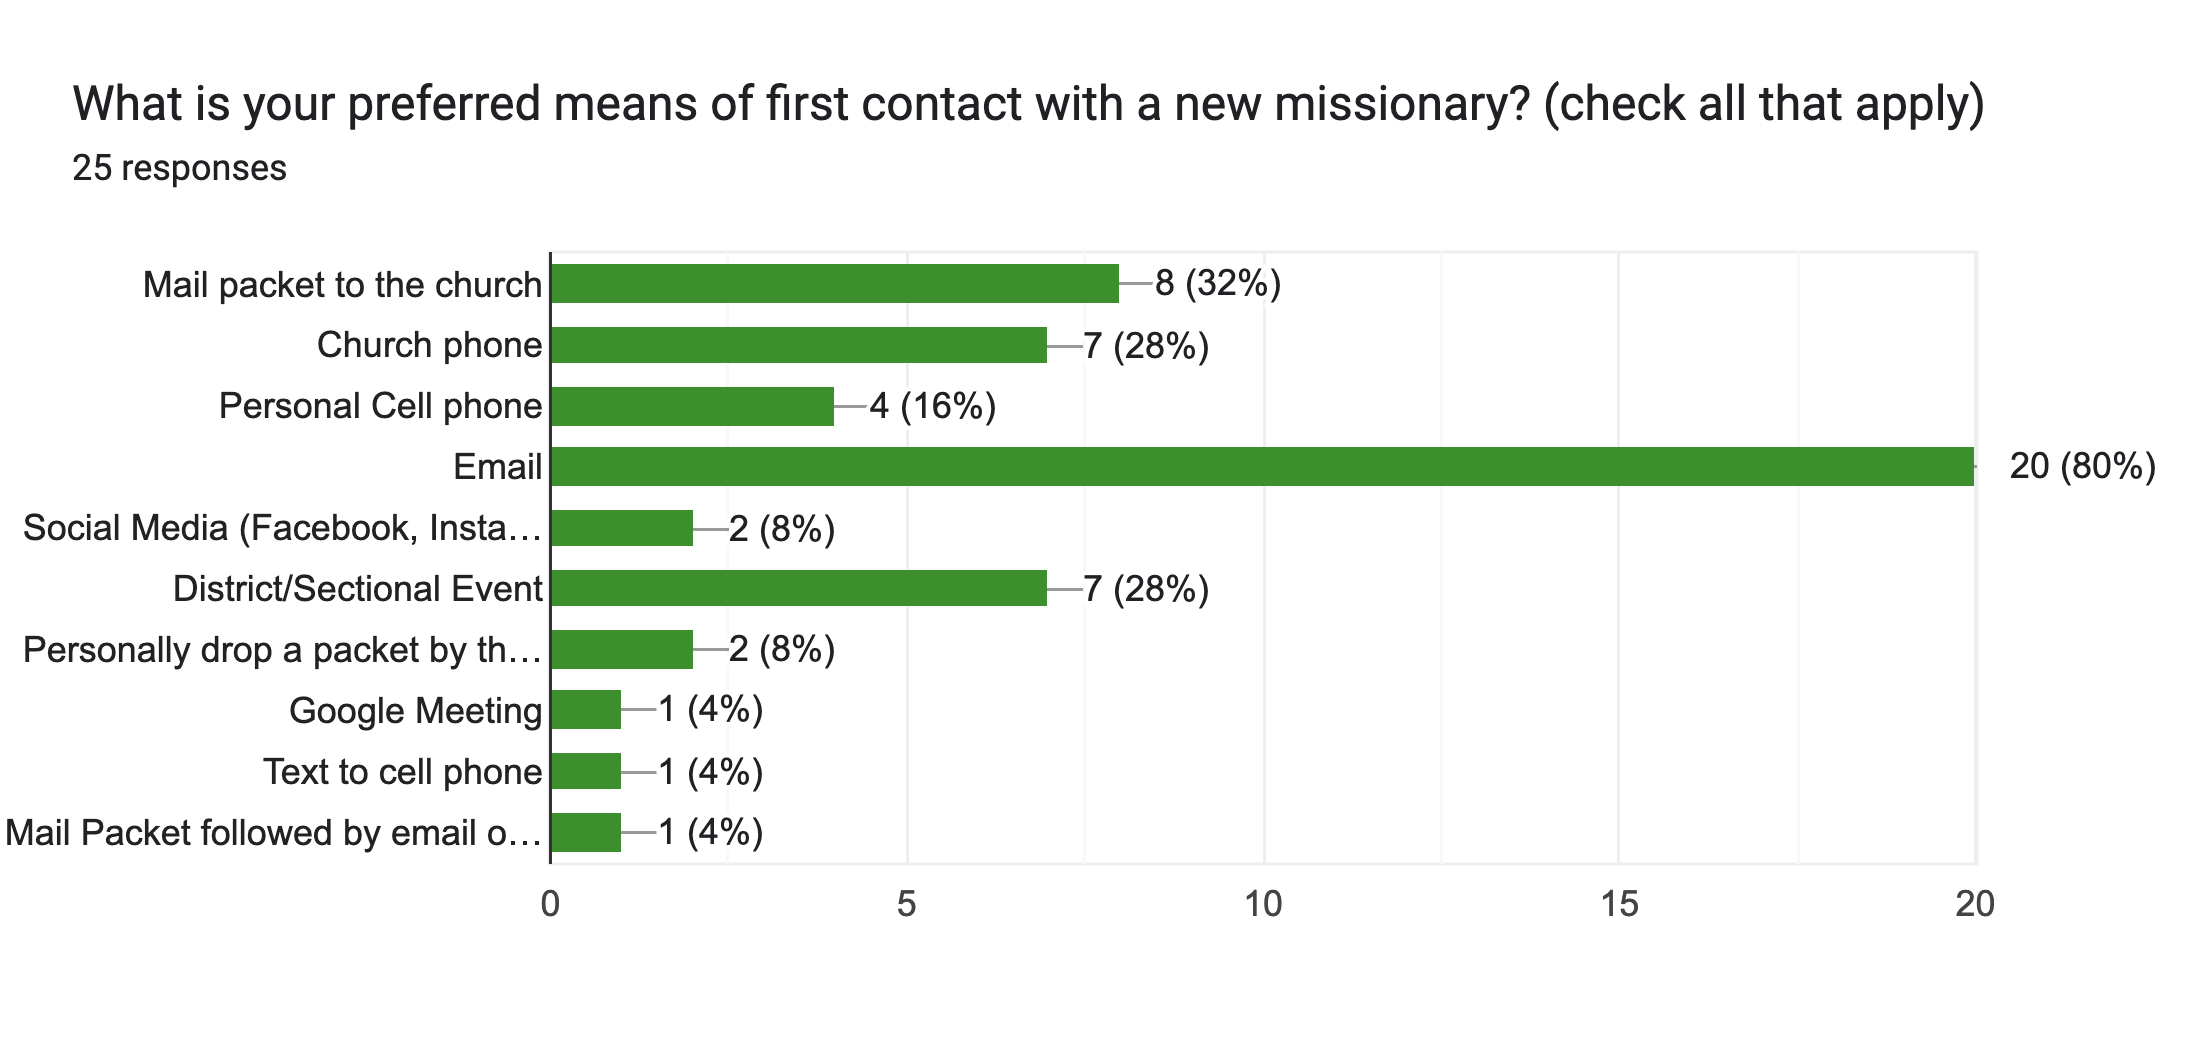
Task: Click the x-axis value 10
Action: [x=1263, y=905]
